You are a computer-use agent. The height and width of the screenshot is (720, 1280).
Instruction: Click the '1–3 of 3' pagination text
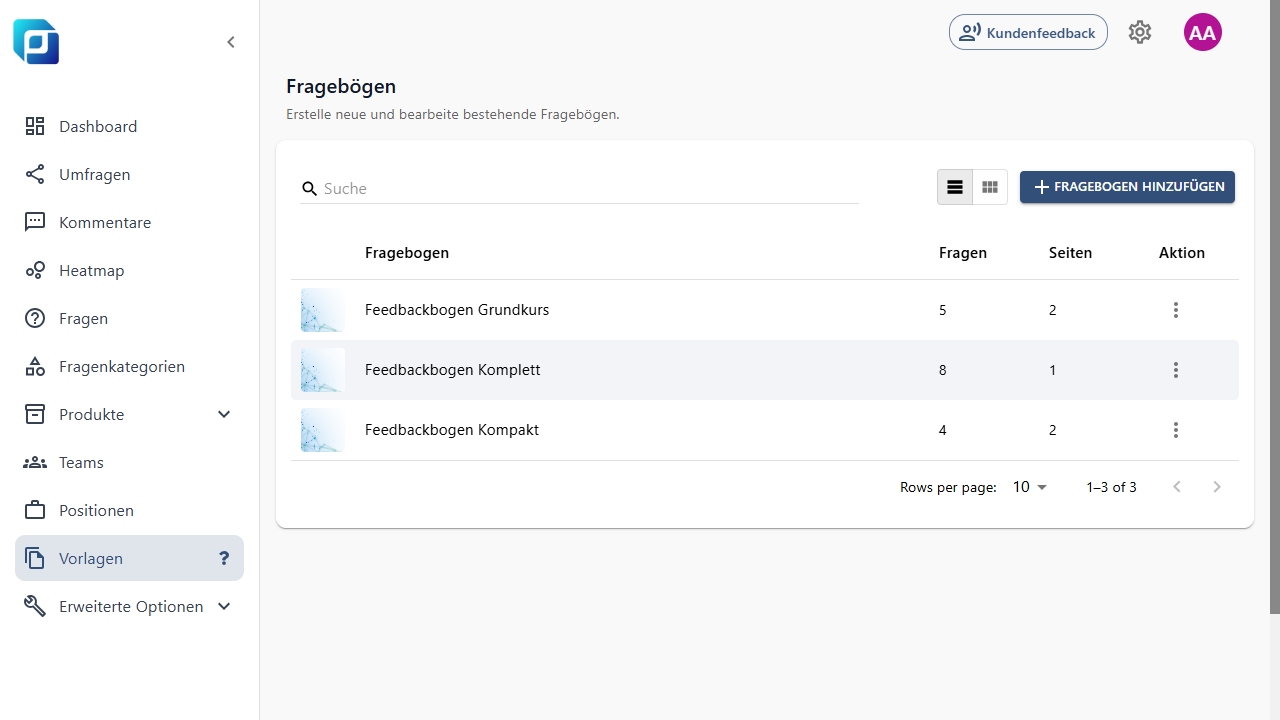pos(1112,487)
